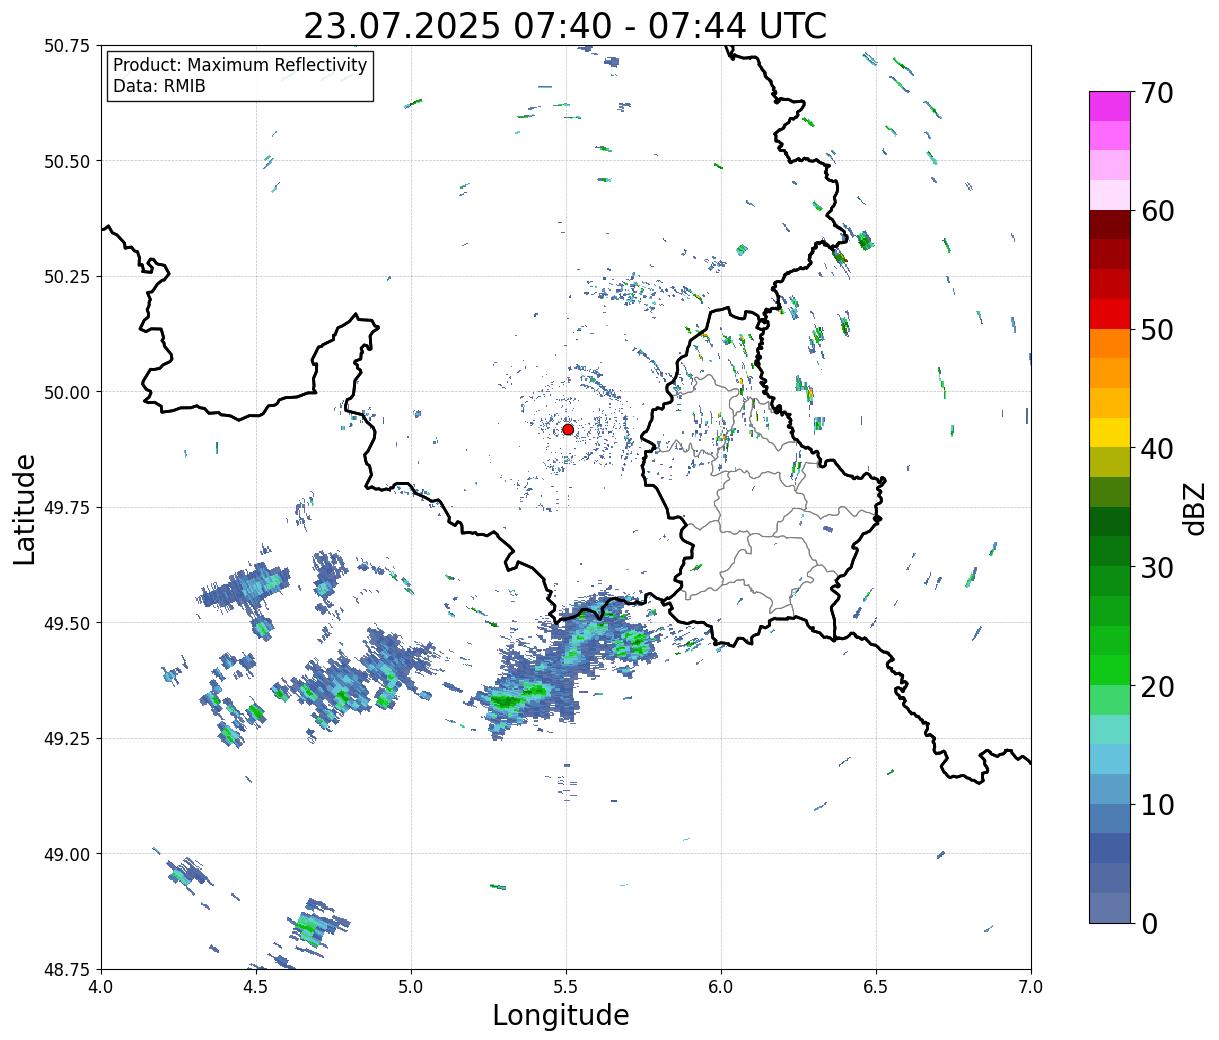Click the magenta swatch at top of colorbar
Image resolution: width=1219 pixels, height=1040 pixels.
tap(1110, 106)
